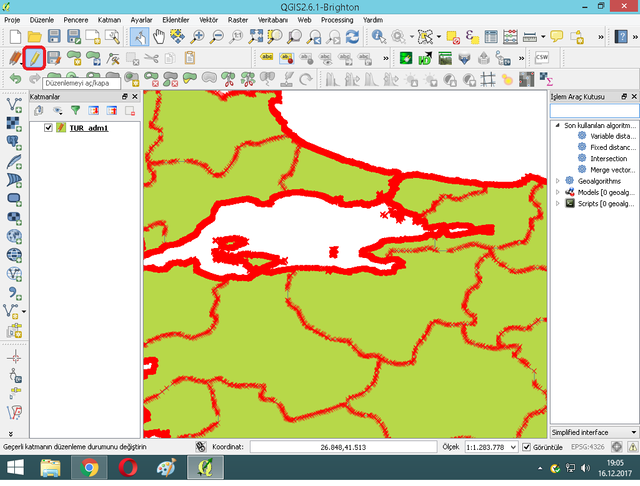Screen dimensions: 640x486
Task: Click the Add PostGIS Layer elephant icon
Action: click(x=14, y=143)
